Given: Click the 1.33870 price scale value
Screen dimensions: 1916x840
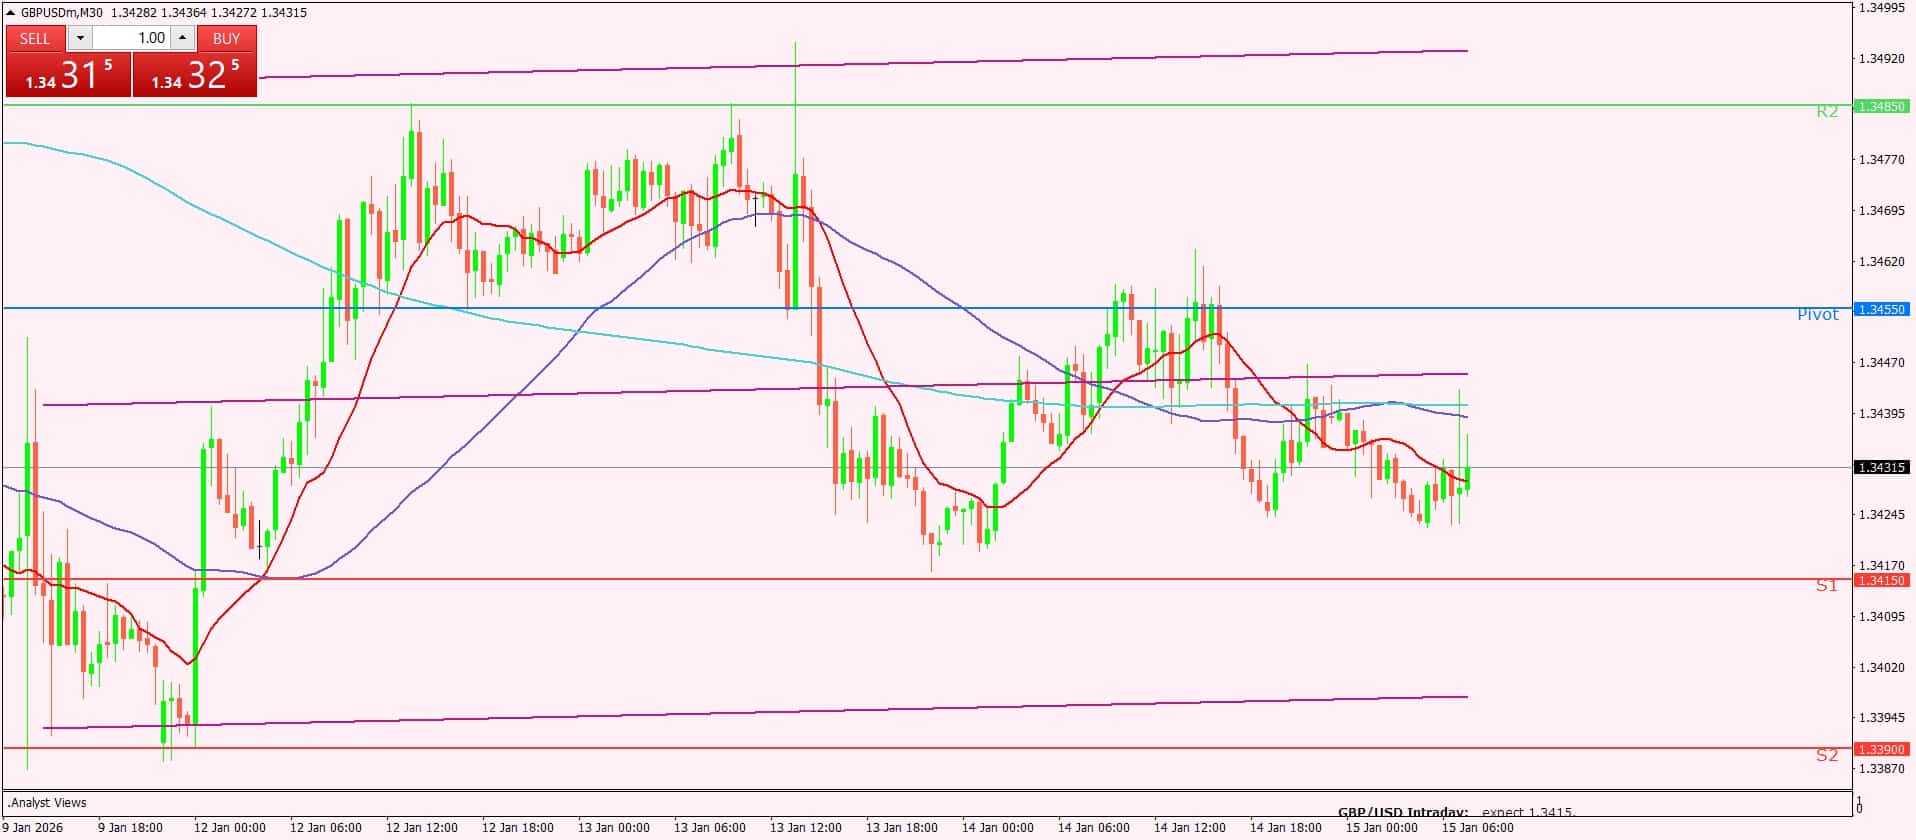Looking at the screenshot, I should click(x=1881, y=769).
